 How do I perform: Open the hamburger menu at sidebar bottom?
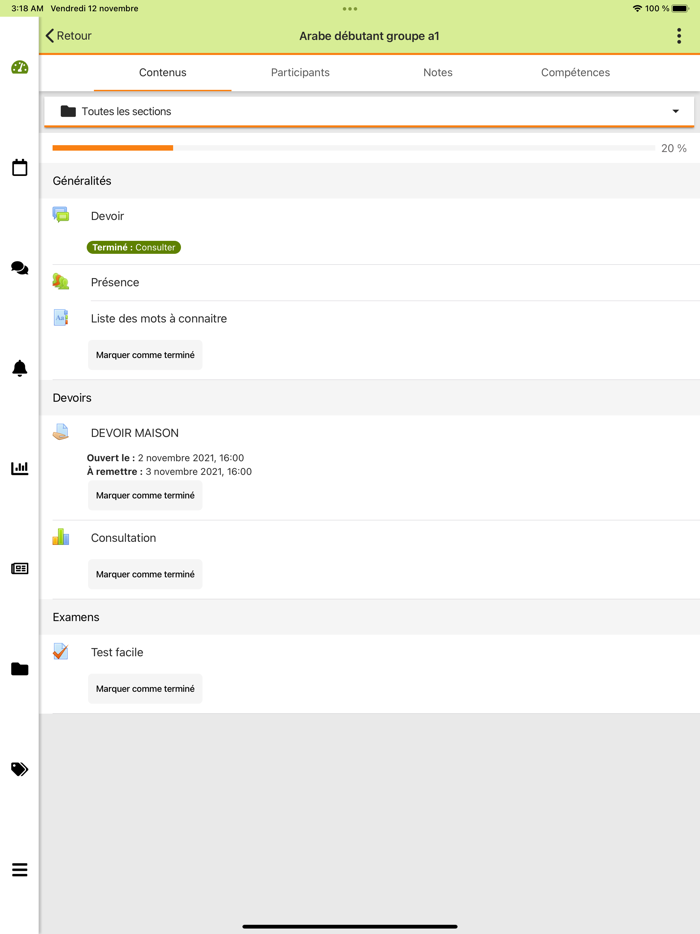tap(19, 870)
